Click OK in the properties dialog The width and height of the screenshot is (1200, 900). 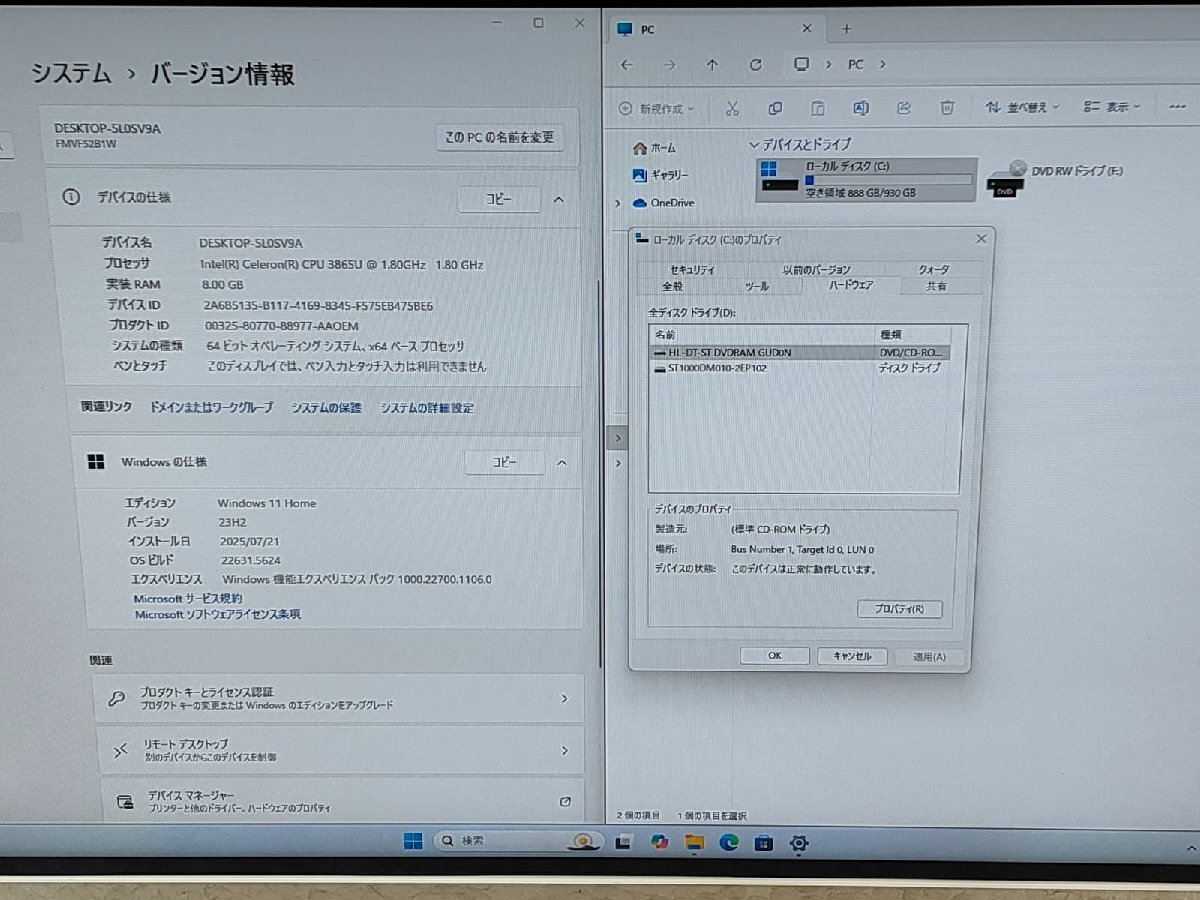pos(774,656)
